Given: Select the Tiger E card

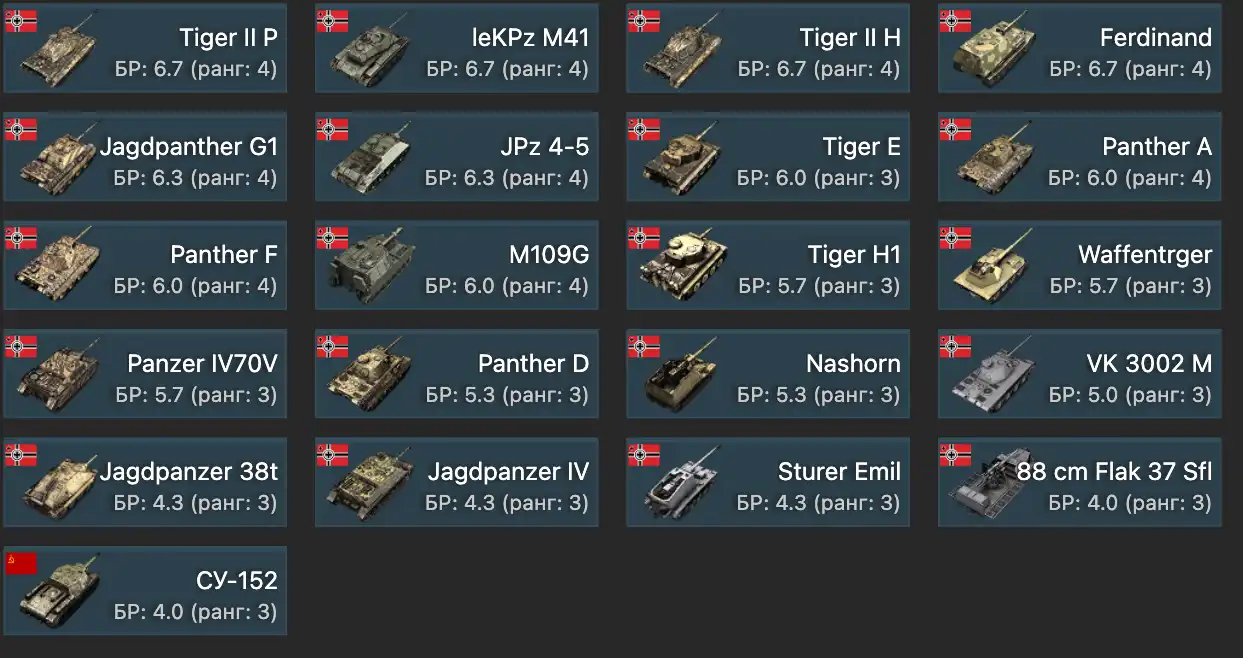Looking at the screenshot, I should (x=768, y=158).
